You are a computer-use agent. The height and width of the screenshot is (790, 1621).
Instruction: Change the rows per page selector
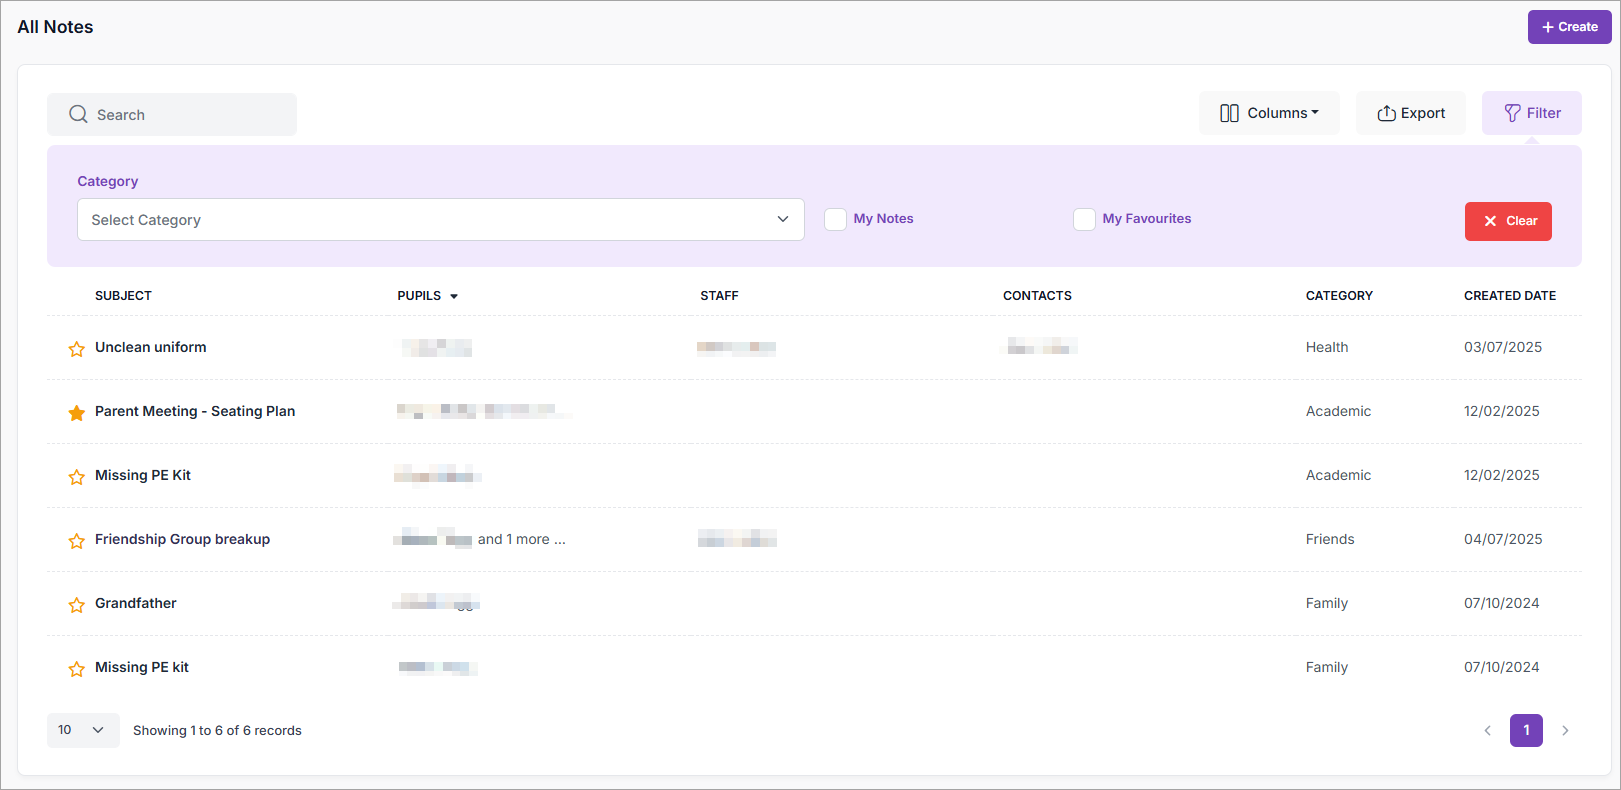(x=82, y=730)
